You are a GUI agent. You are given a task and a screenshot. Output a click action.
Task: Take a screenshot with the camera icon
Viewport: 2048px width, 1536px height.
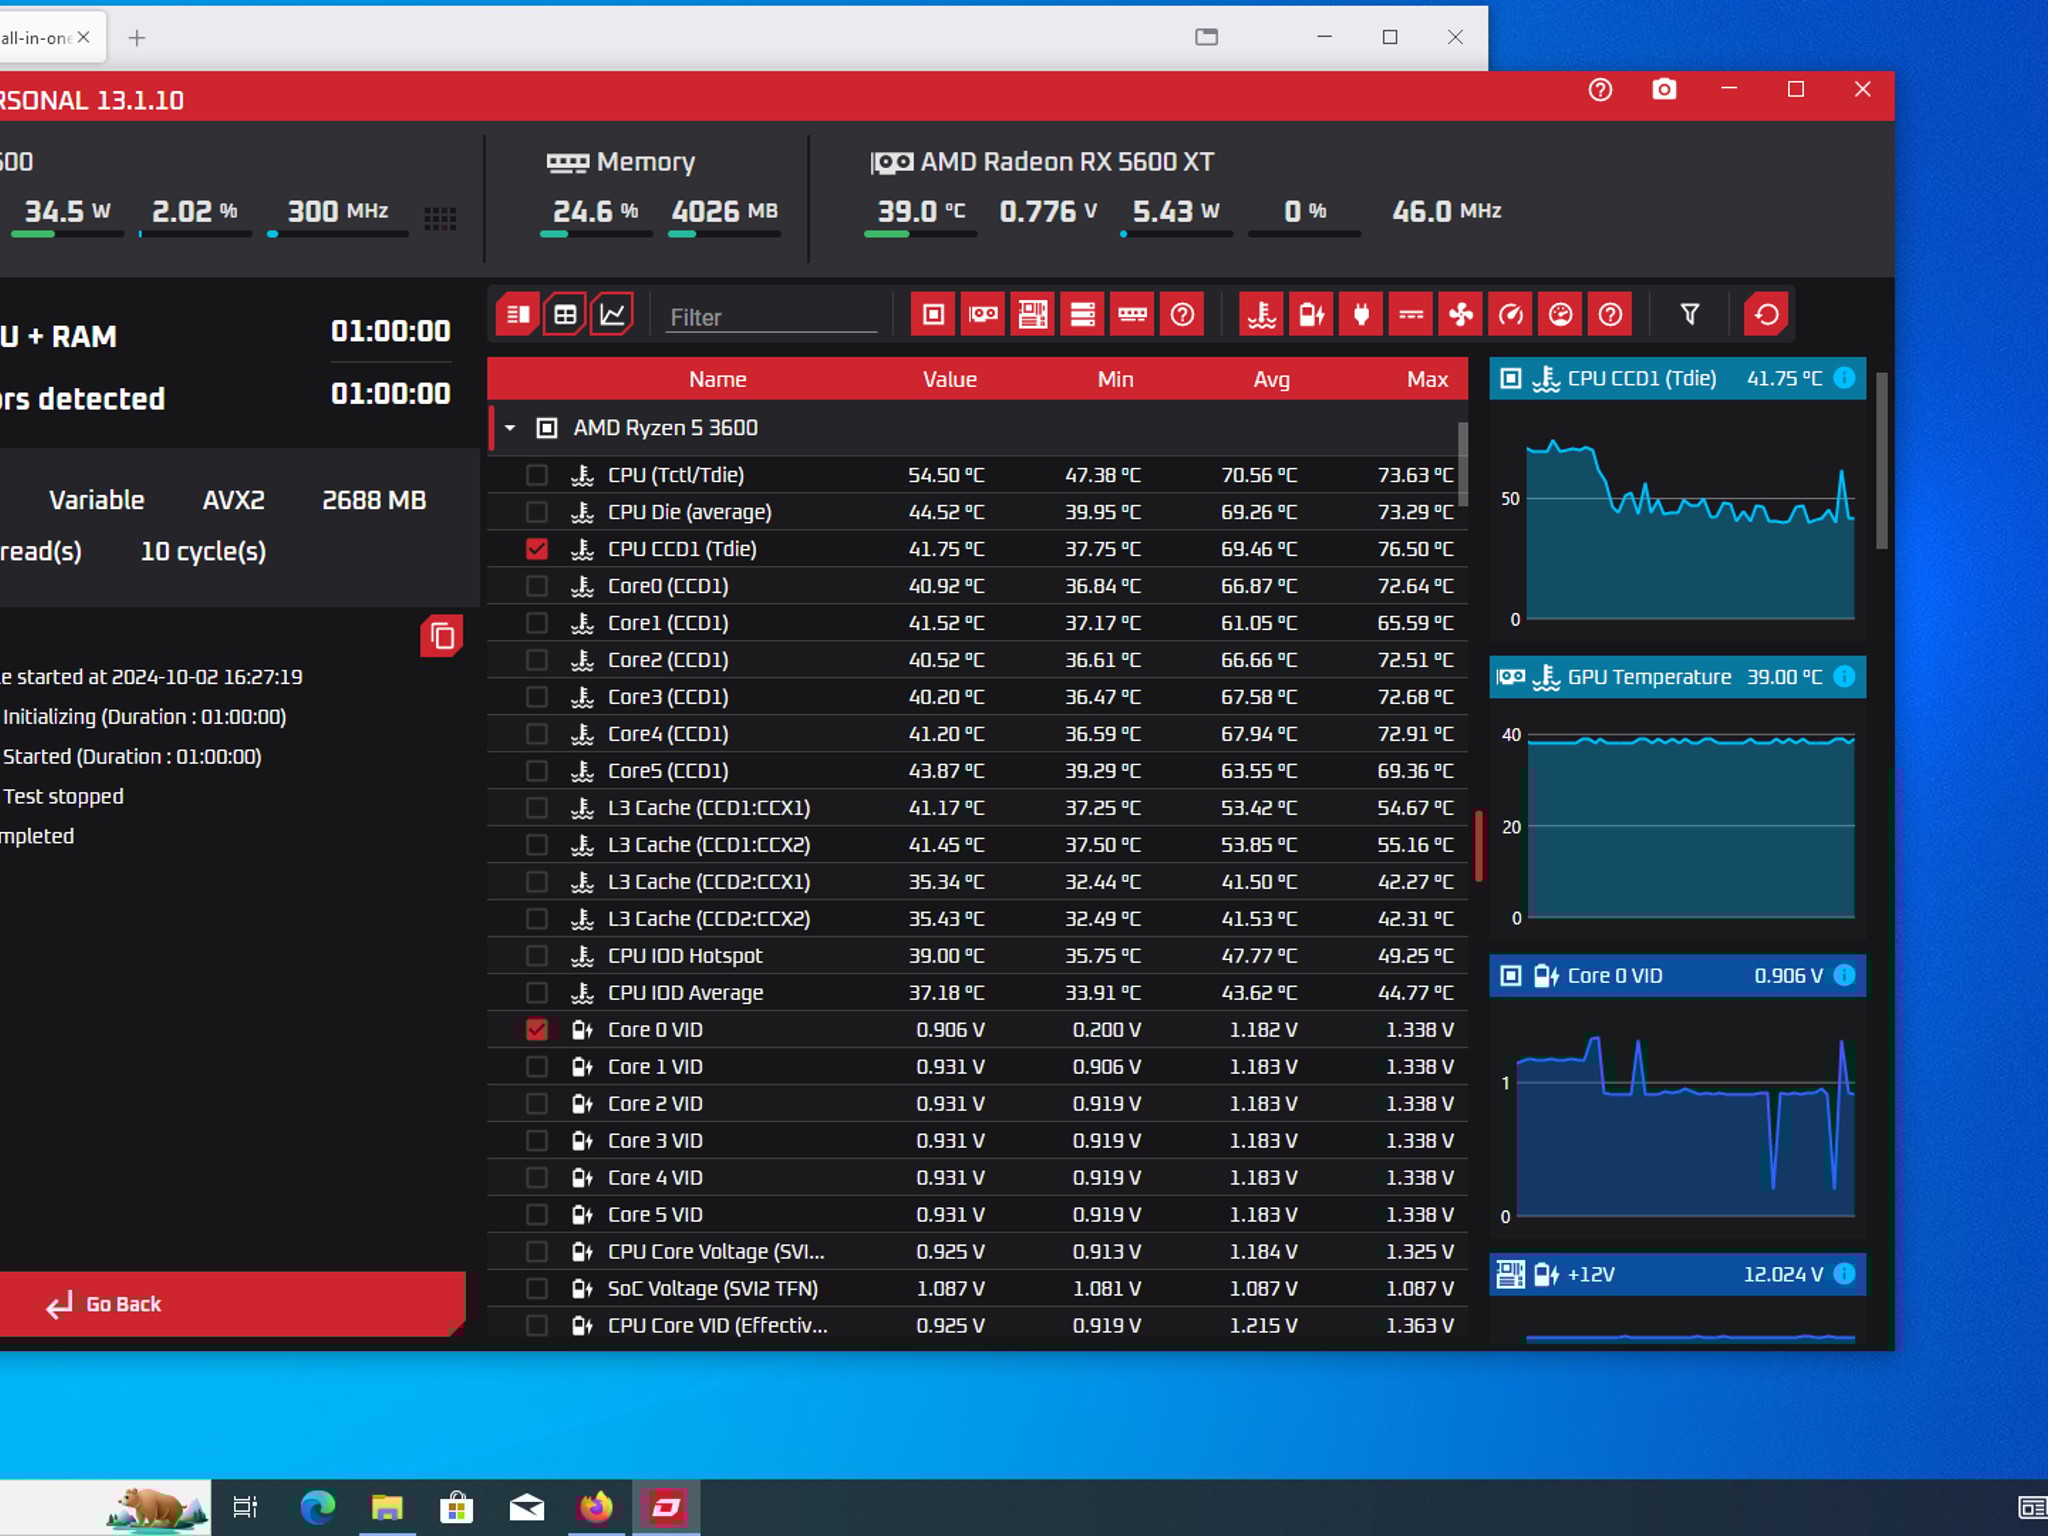(x=1663, y=90)
